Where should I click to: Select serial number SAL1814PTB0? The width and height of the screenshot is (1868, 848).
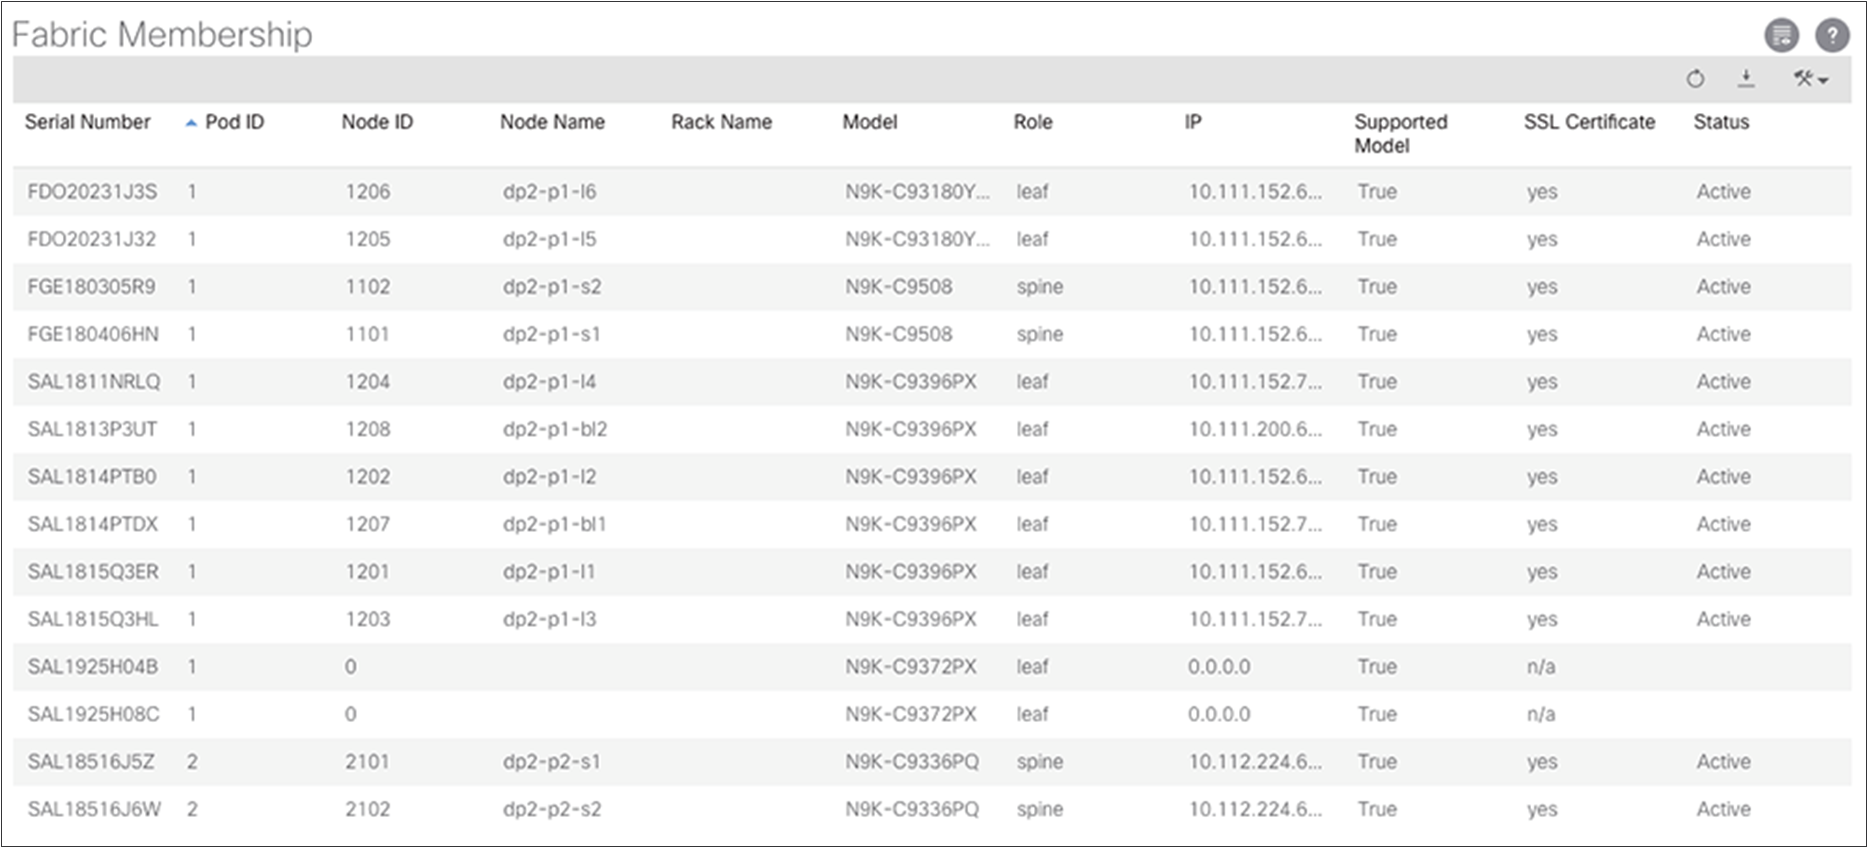point(92,477)
